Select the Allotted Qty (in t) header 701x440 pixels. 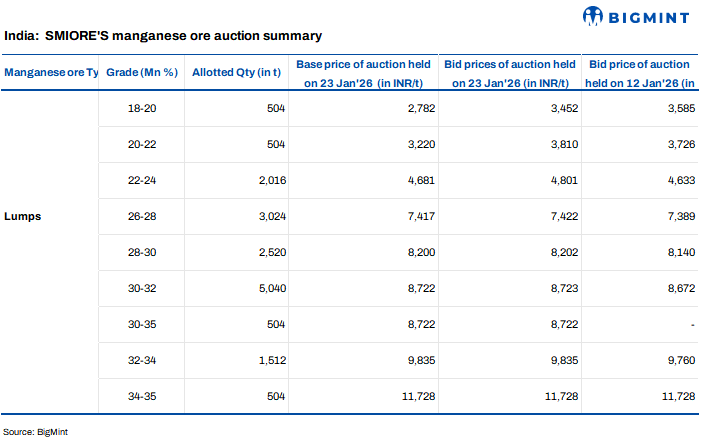point(234,72)
